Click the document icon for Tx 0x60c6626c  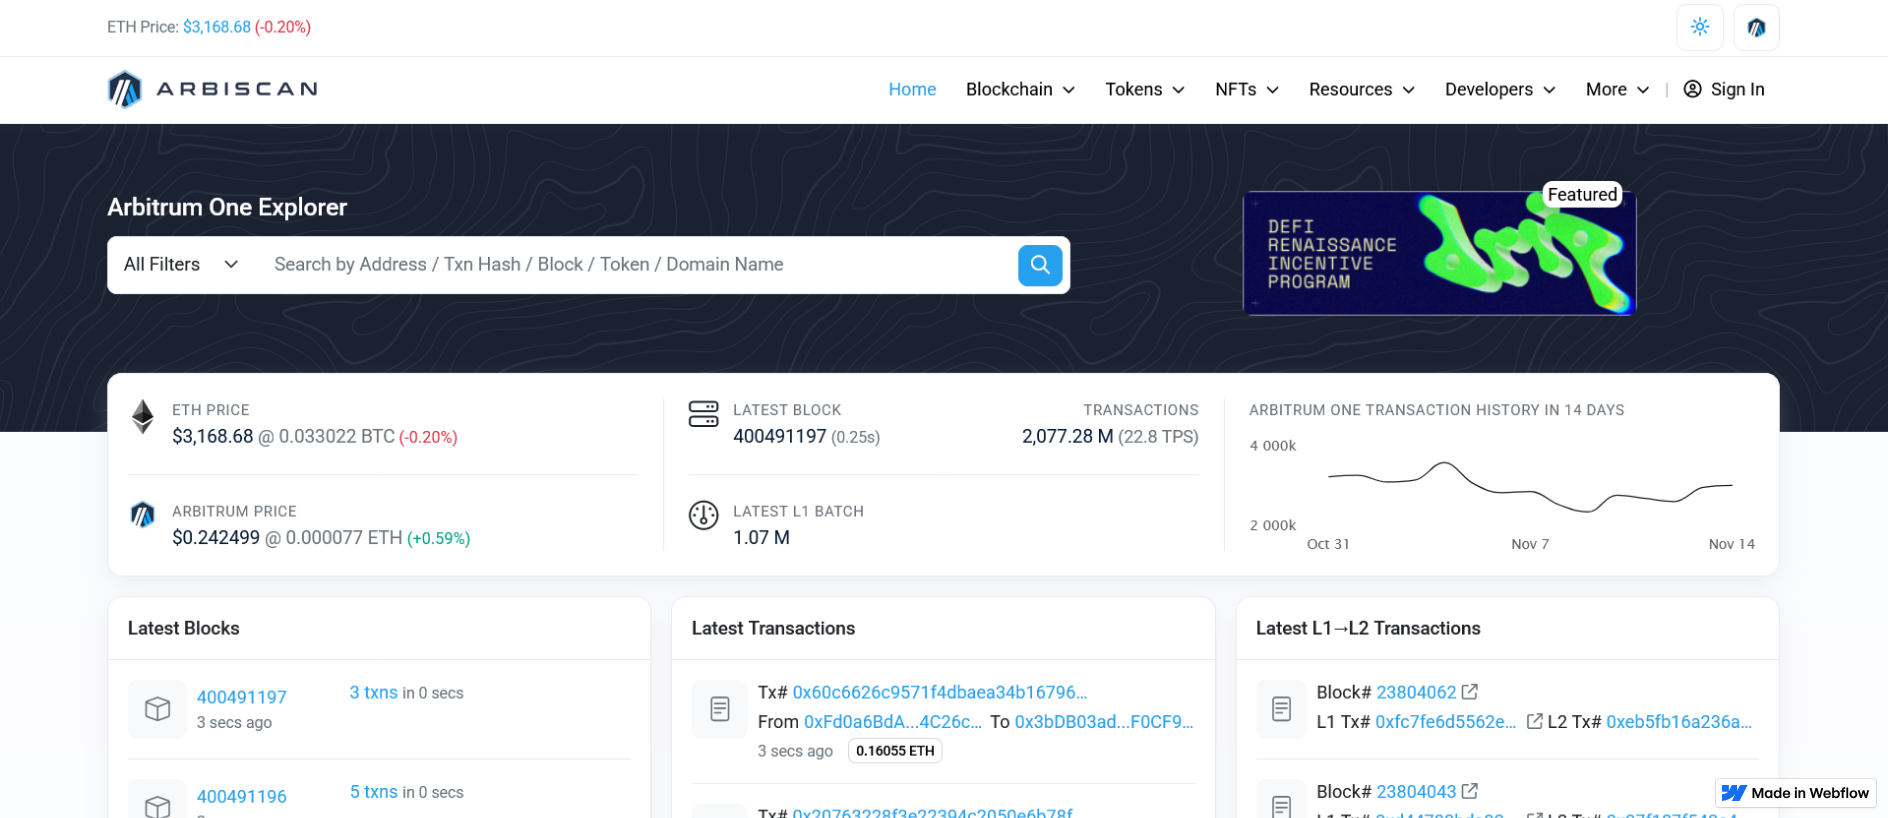720,709
